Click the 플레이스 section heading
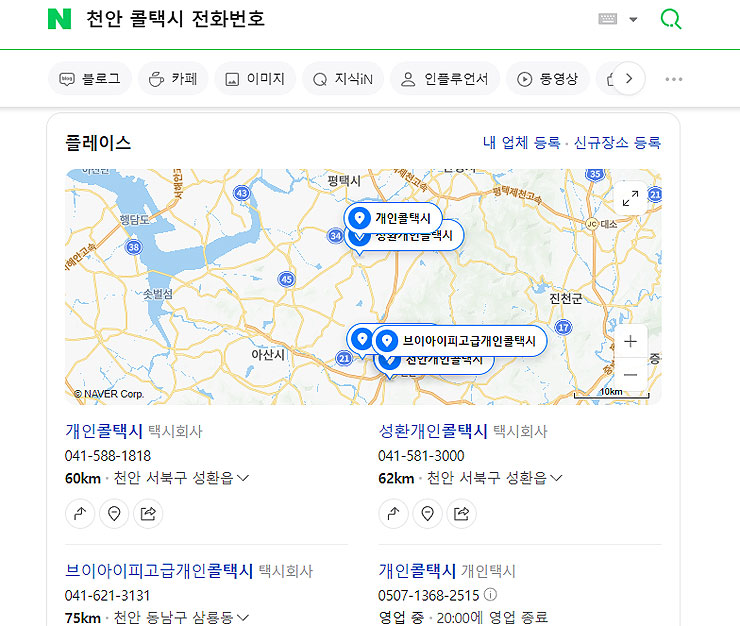This screenshot has width=740, height=626. pyautogui.click(x=98, y=143)
